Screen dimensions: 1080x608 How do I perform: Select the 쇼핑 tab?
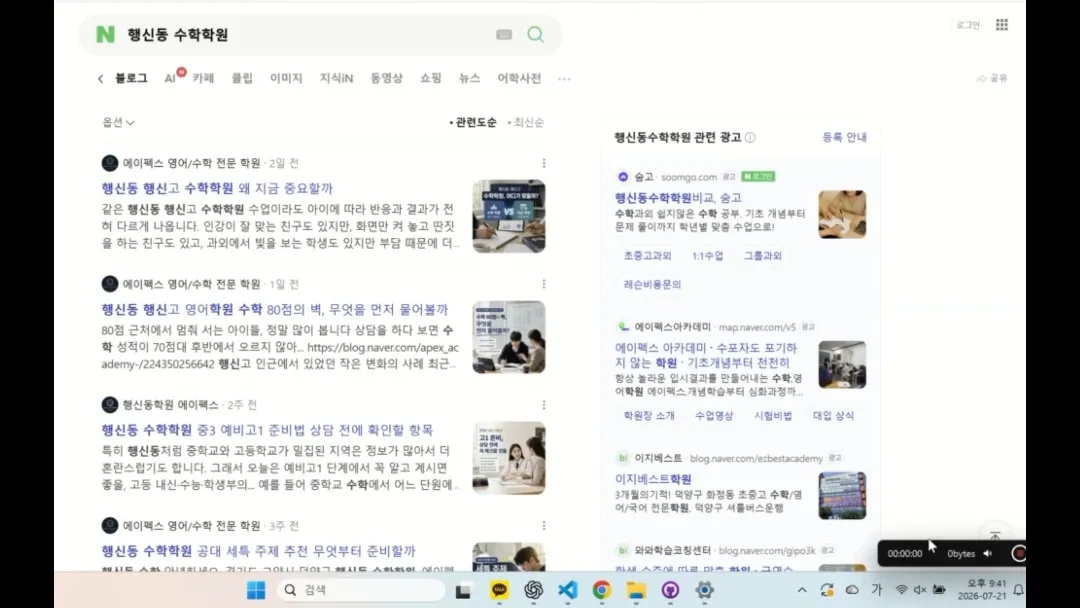click(x=430, y=78)
